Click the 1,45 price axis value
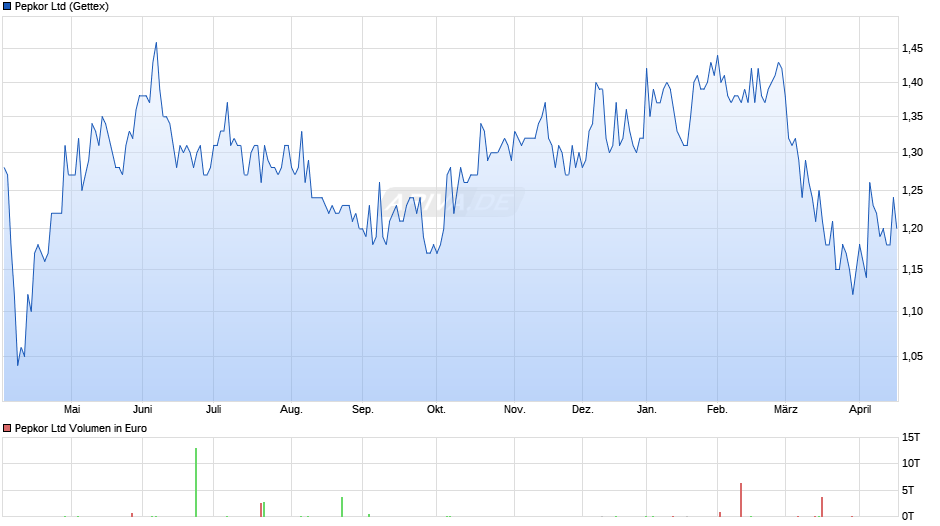The width and height of the screenshot is (940, 526). pyautogui.click(x=912, y=49)
